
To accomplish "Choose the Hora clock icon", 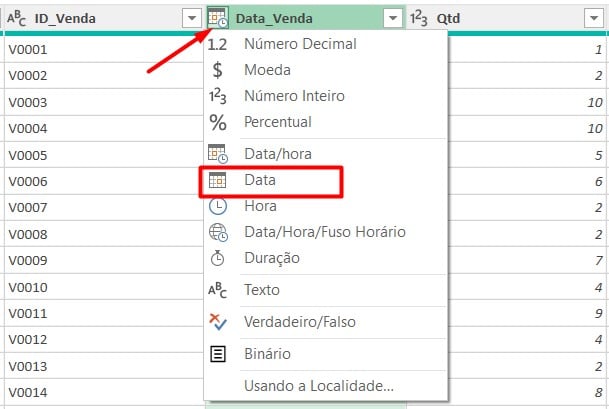I will point(217,206).
